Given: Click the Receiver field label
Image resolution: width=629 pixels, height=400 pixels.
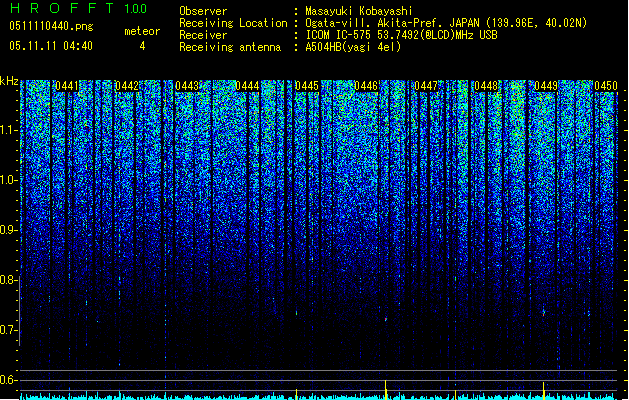Looking at the screenshot, I should click(203, 35).
